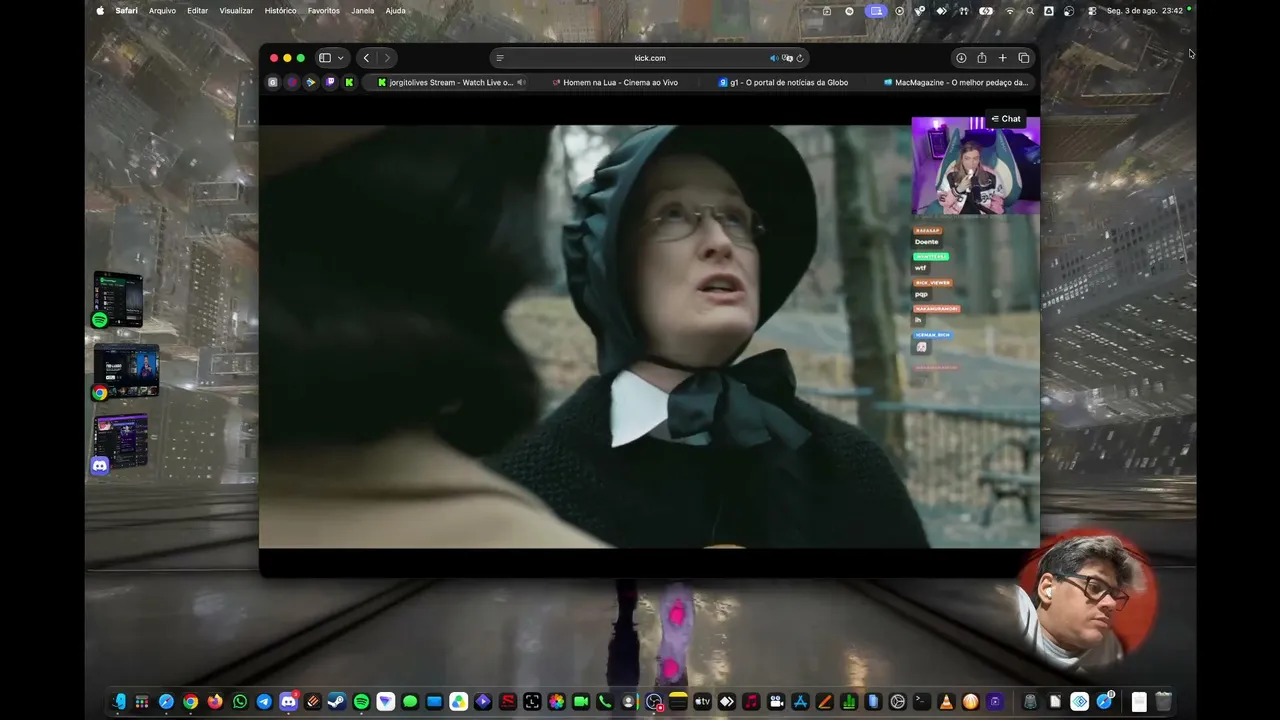1280x720 pixels.
Task: Open Safari from the Dock
Action: point(166,702)
